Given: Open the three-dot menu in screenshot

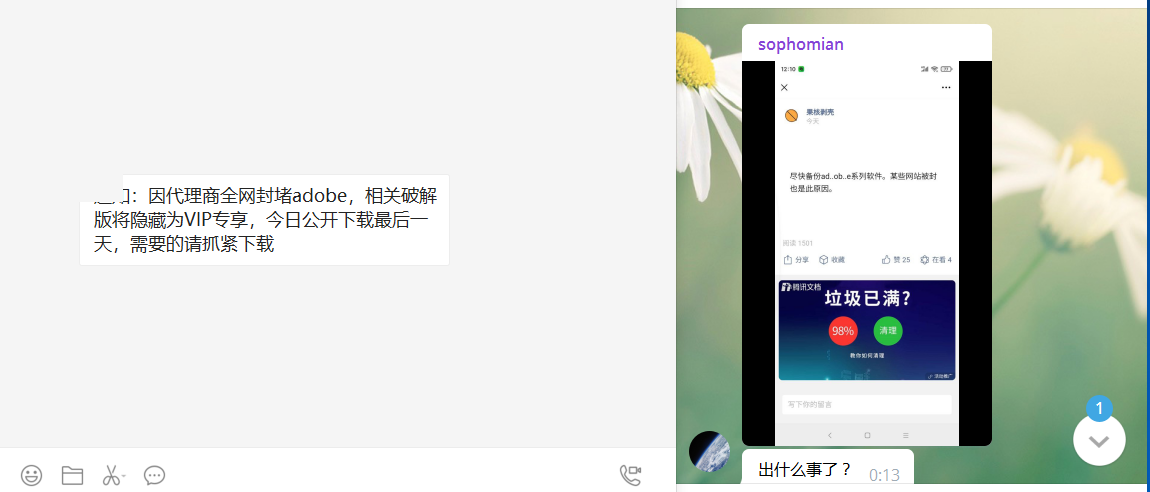Looking at the screenshot, I should coord(945,88).
